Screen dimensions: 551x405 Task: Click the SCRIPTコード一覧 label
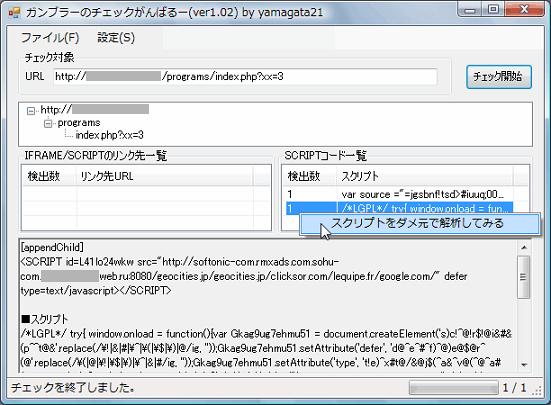pos(325,155)
